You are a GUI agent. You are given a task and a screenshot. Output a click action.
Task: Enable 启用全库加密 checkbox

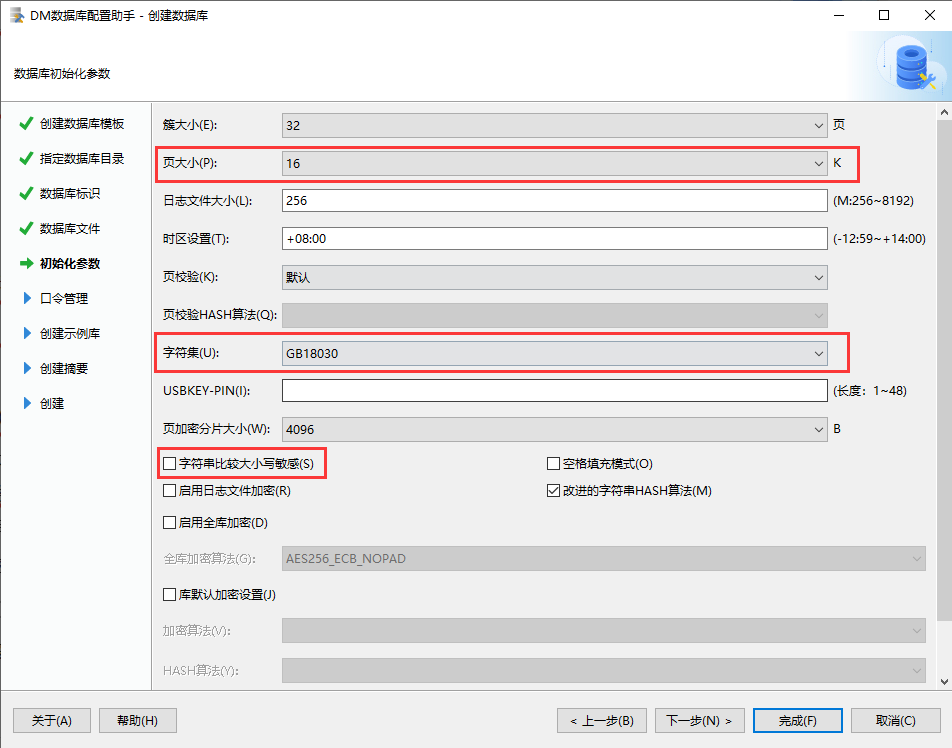pos(169,523)
